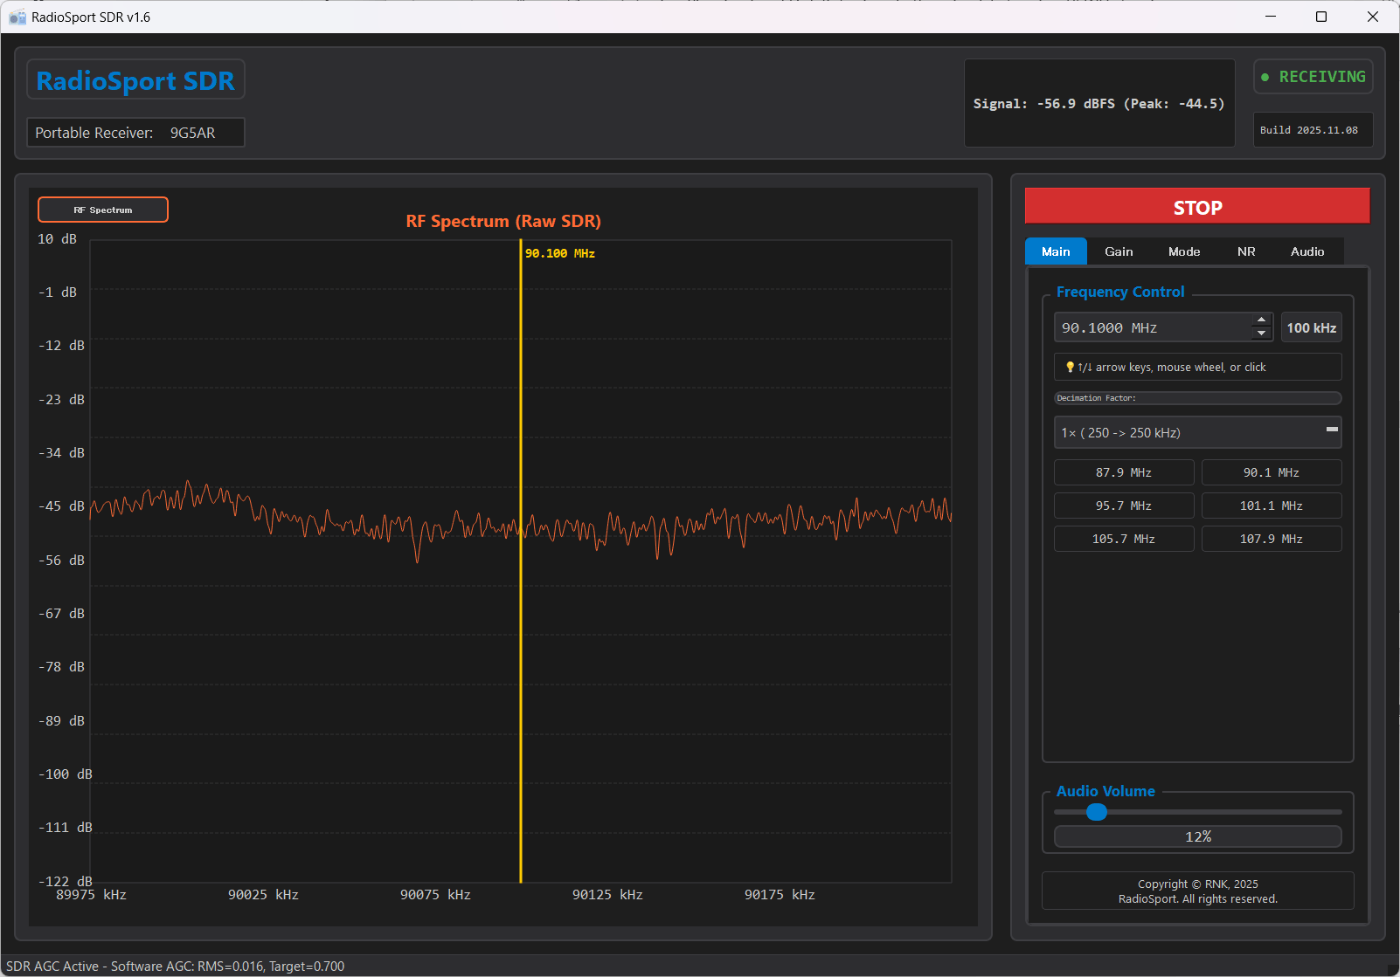Screen dimensions: 1400x977
Task: Click the Decimation Factor label bar
Action: pyautogui.click(x=1198, y=398)
